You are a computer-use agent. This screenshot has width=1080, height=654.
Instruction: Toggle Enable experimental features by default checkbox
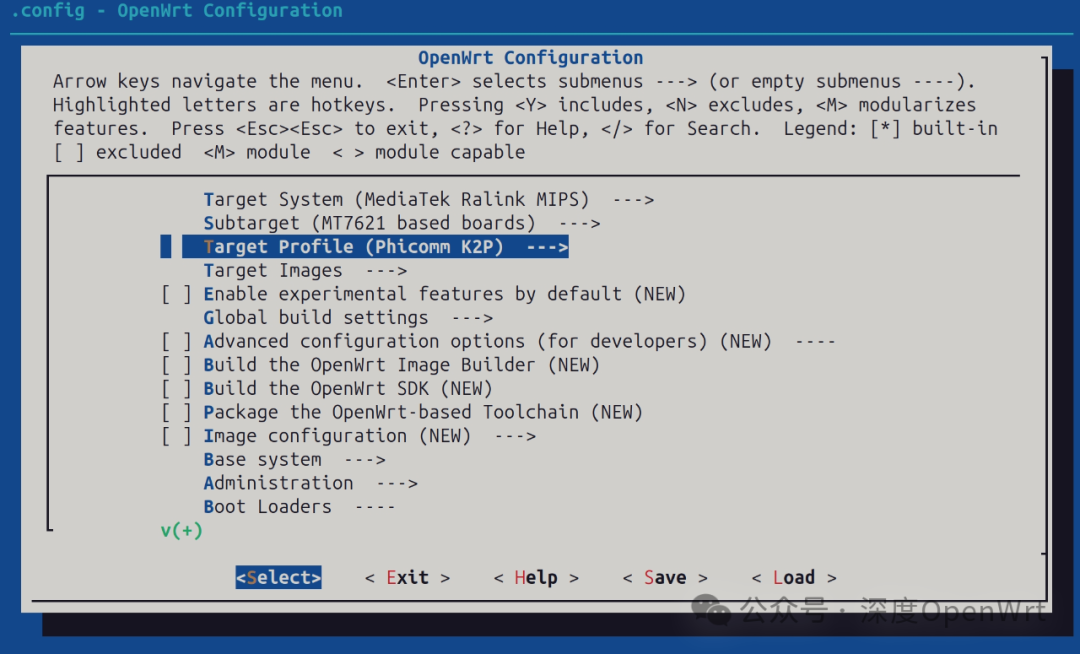click(176, 294)
